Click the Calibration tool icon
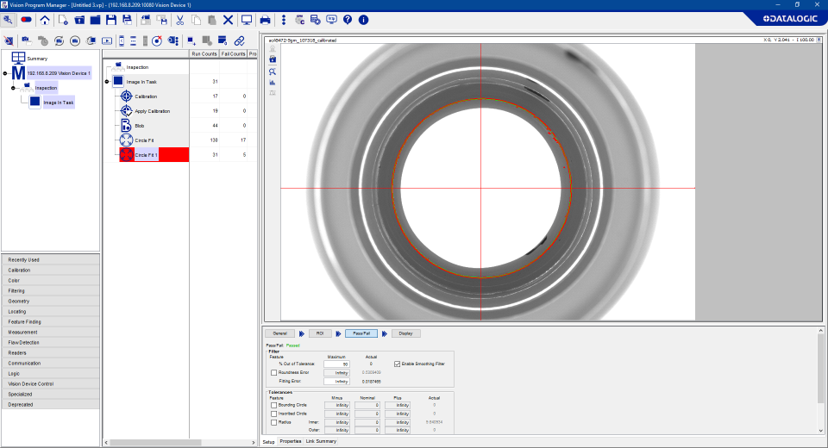The width and height of the screenshot is (828, 448). (126, 96)
